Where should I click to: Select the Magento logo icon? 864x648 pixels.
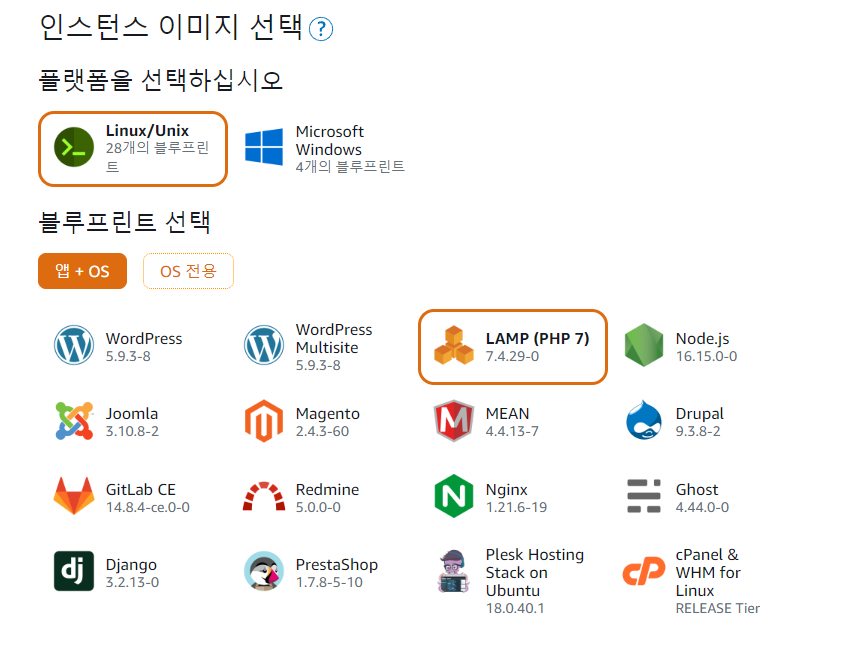click(264, 421)
